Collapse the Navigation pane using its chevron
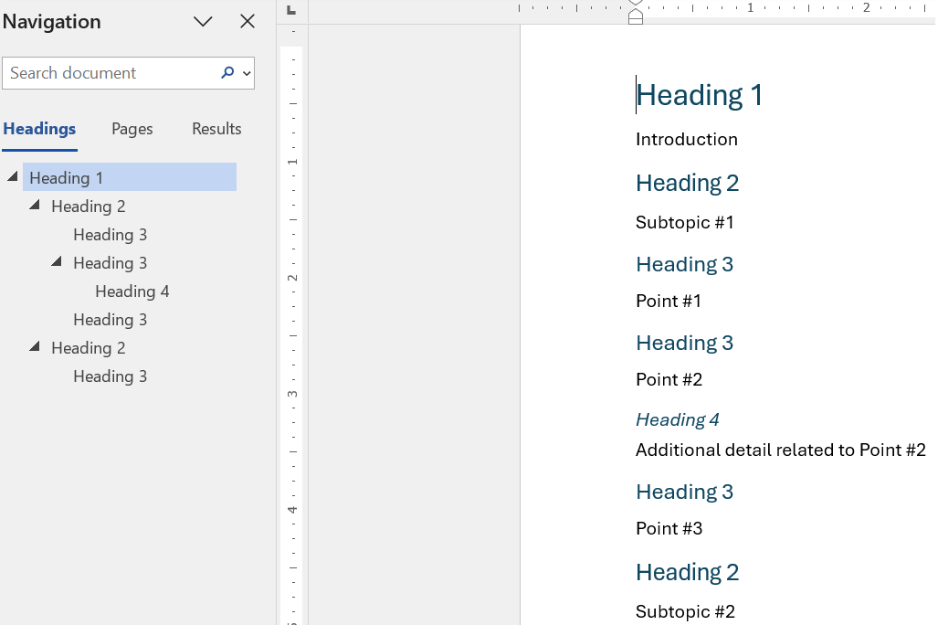The width and height of the screenshot is (936, 625). pos(202,21)
